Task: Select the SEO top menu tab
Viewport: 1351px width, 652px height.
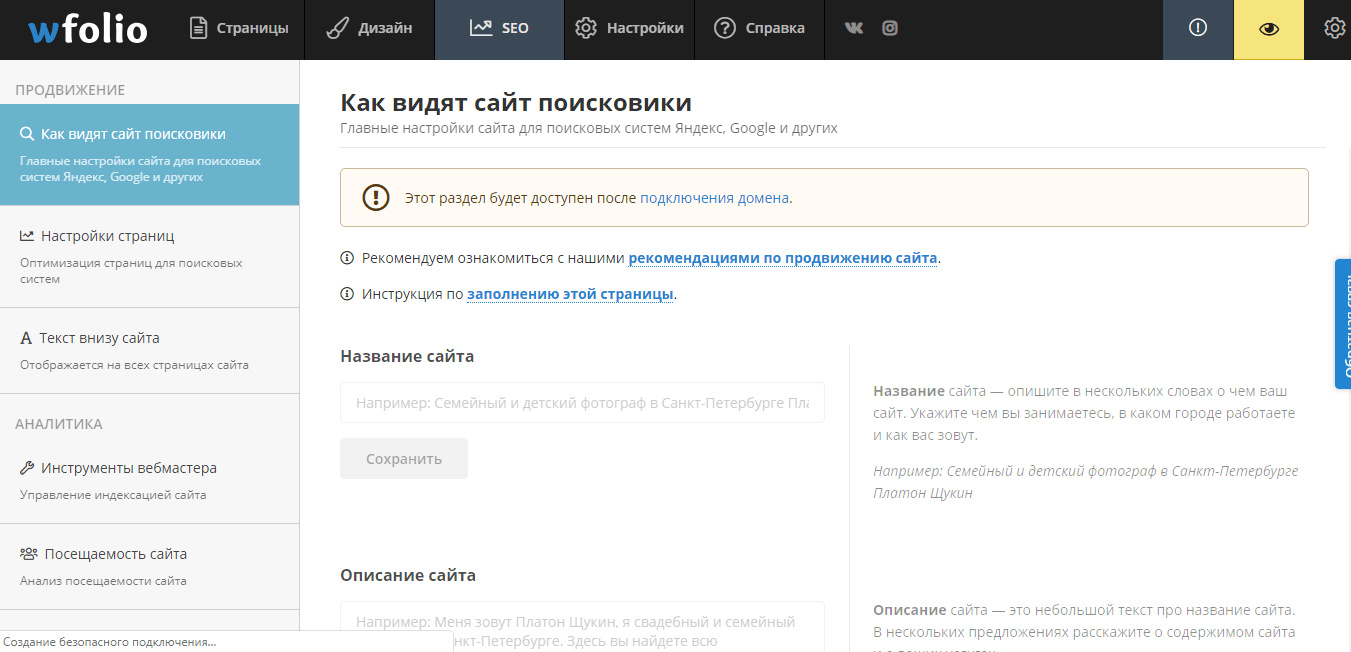Action: tap(499, 29)
